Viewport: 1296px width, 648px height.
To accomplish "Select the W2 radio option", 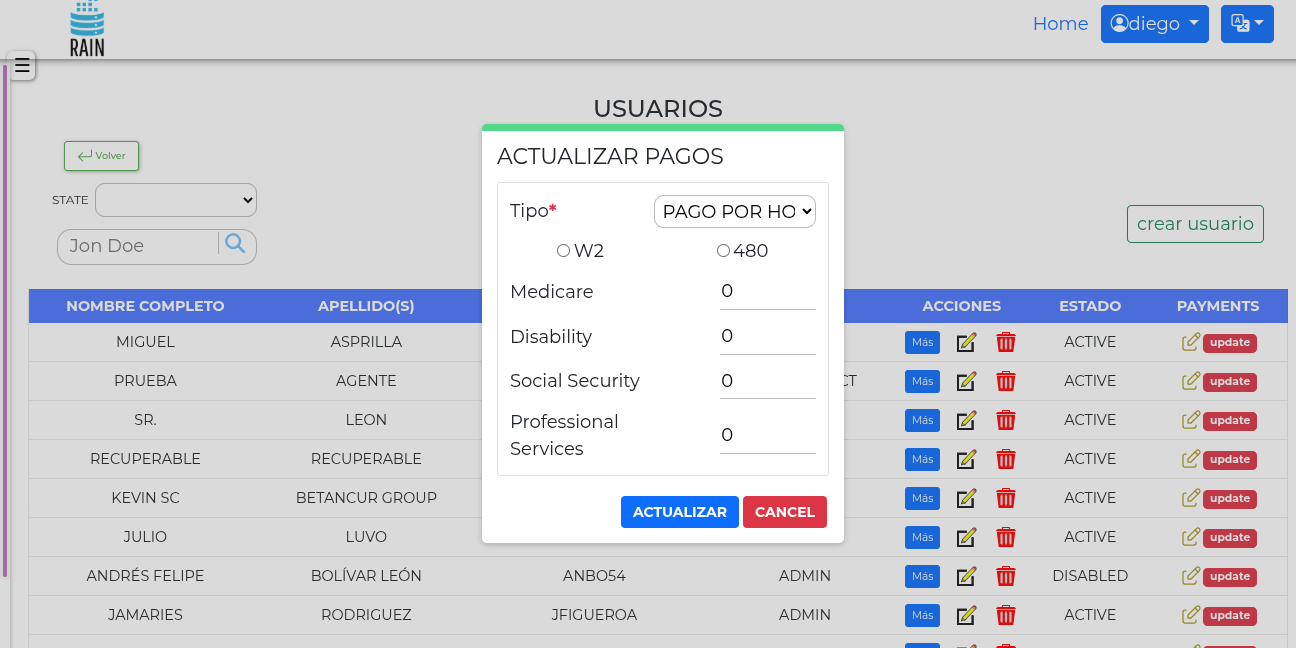I will (563, 251).
